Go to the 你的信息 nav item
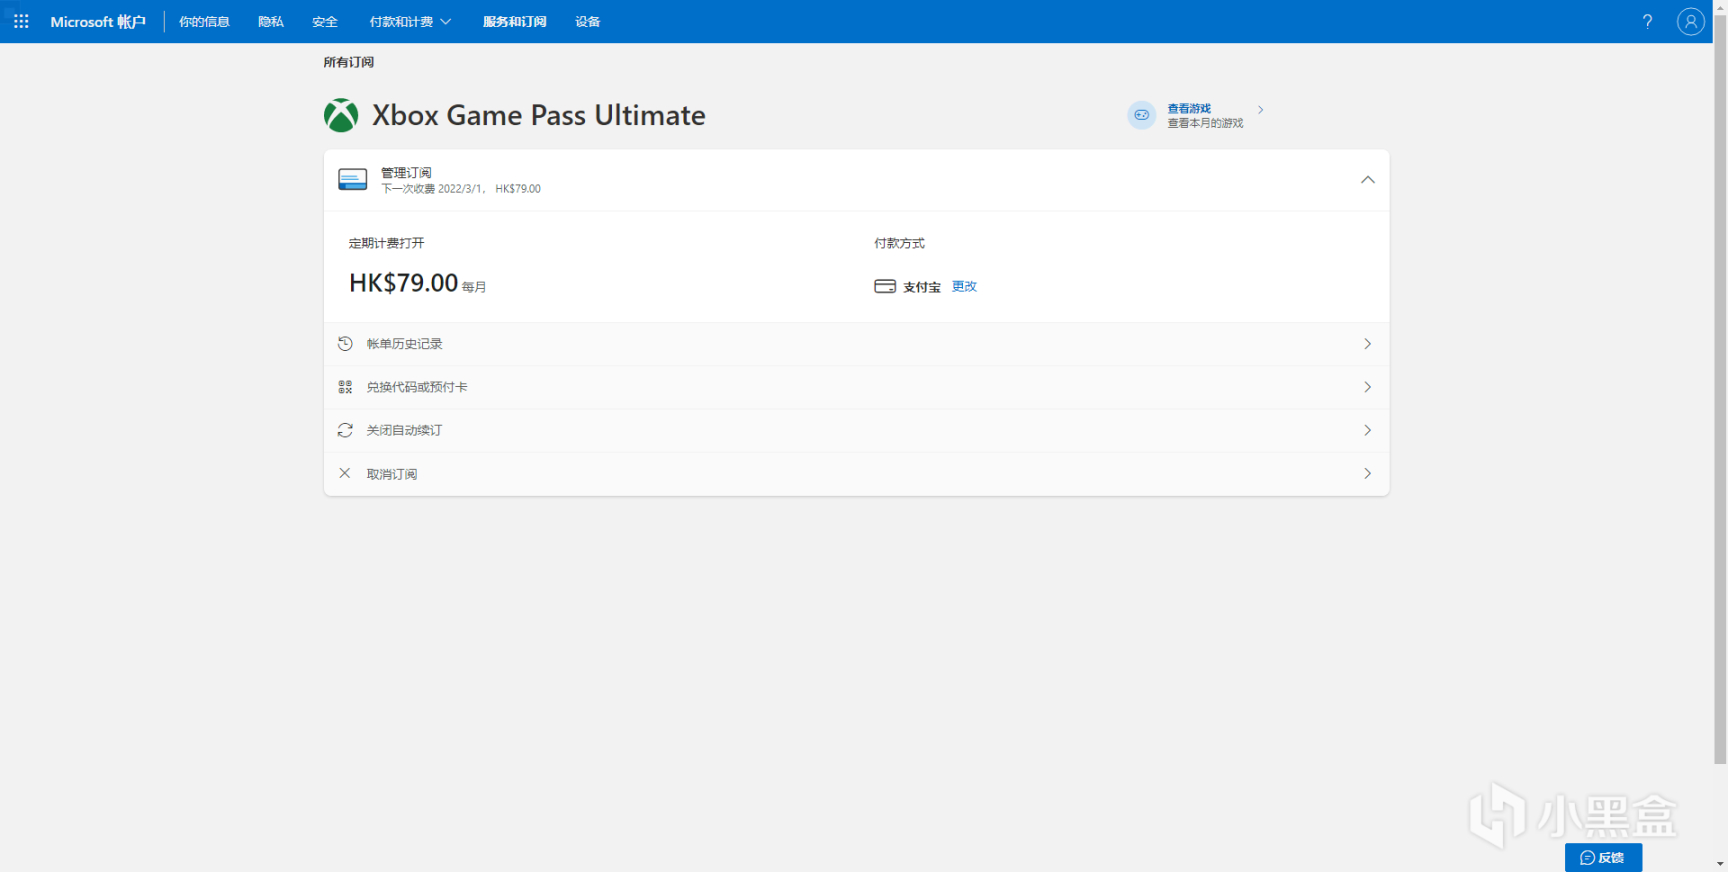The height and width of the screenshot is (872, 1728). [204, 21]
